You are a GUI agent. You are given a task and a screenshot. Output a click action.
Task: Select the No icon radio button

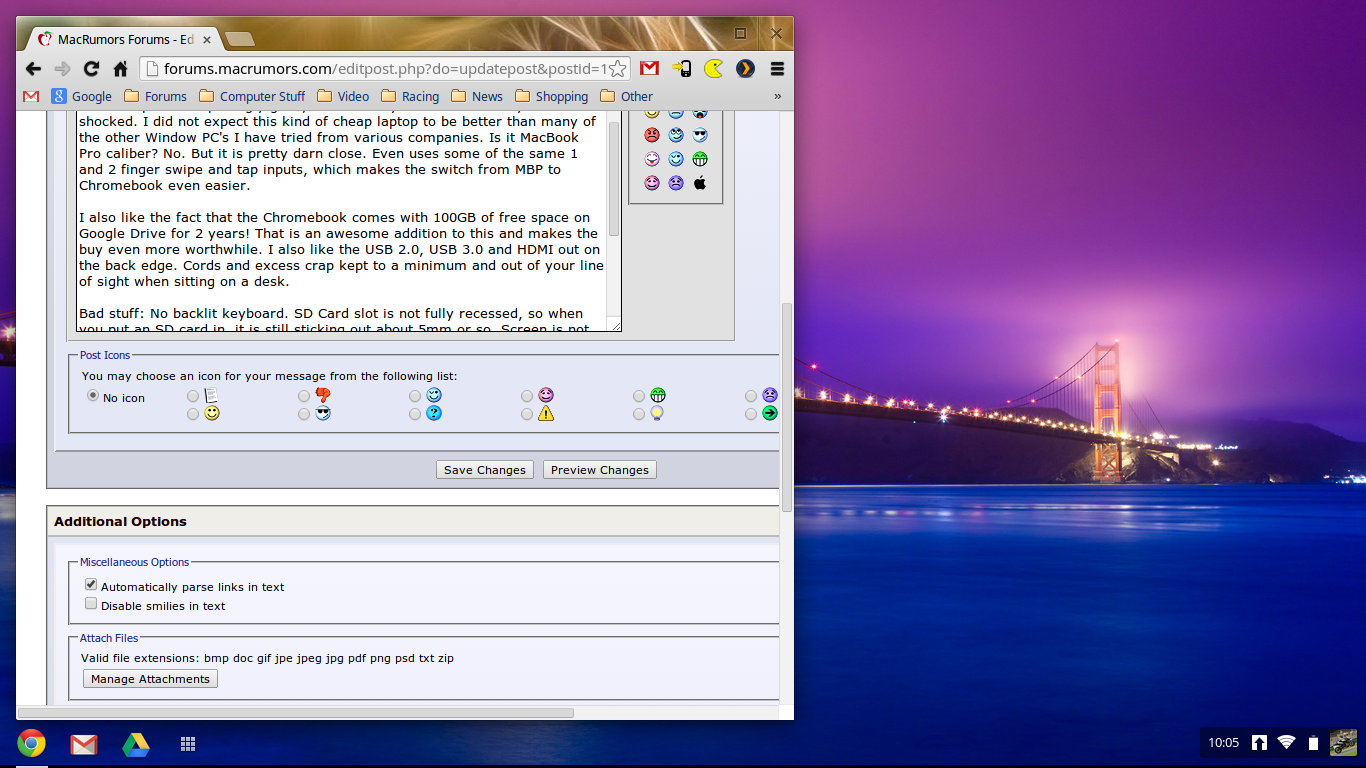(93, 396)
